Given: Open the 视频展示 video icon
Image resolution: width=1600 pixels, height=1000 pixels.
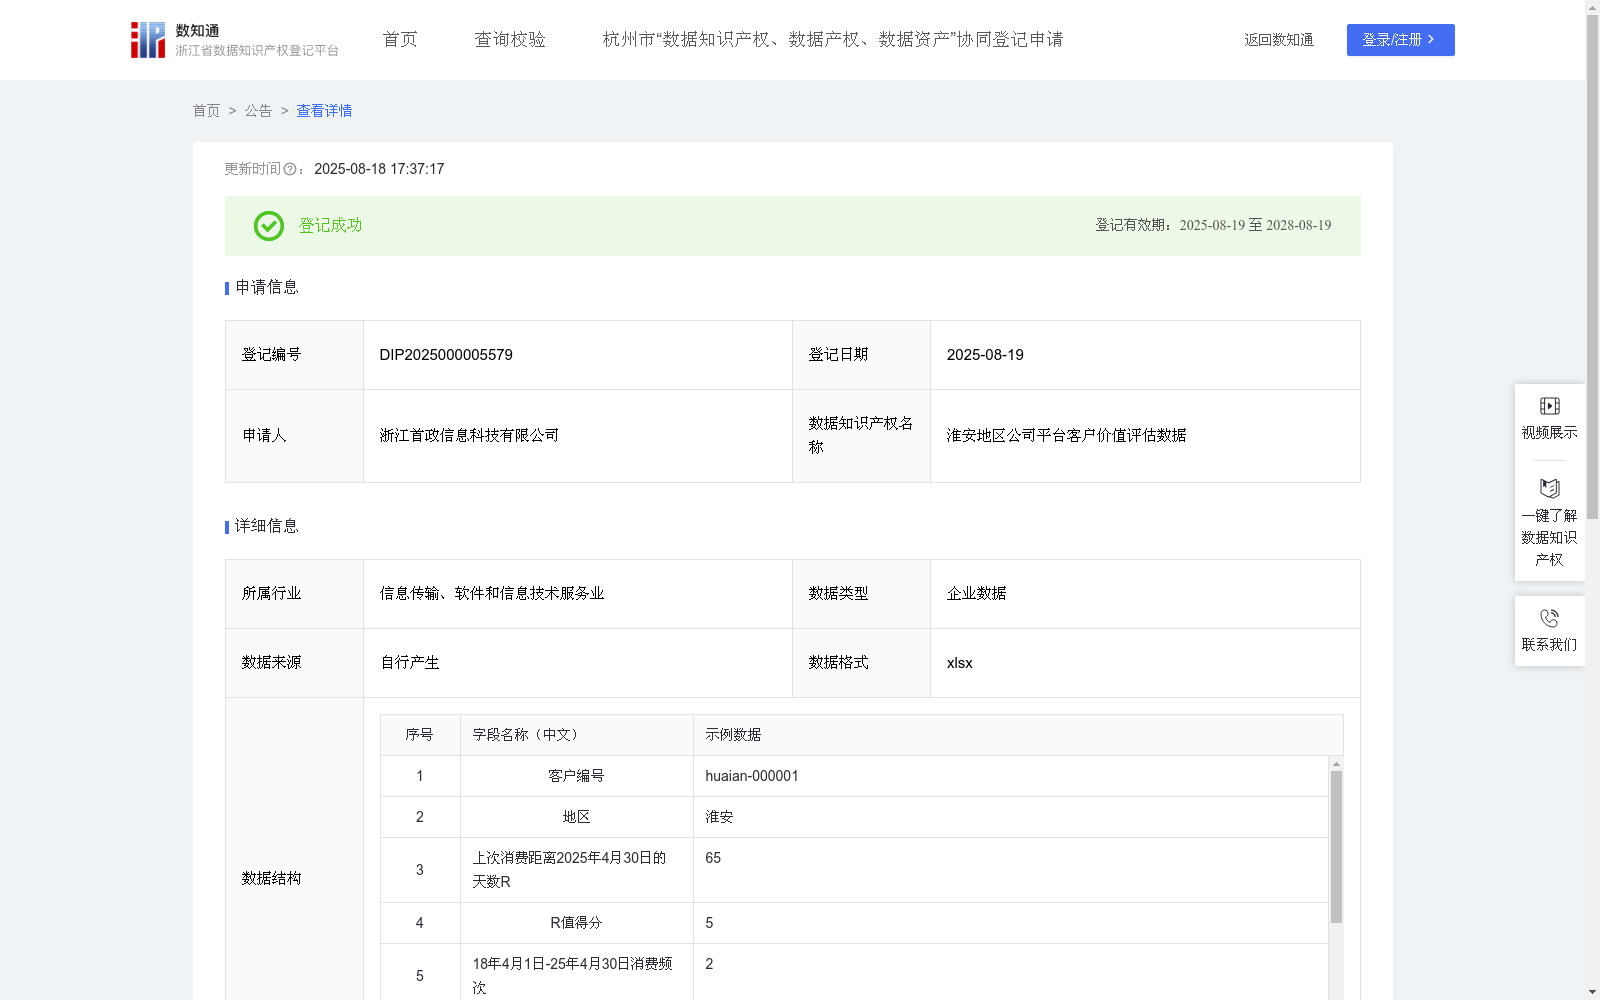Looking at the screenshot, I should pos(1549,406).
